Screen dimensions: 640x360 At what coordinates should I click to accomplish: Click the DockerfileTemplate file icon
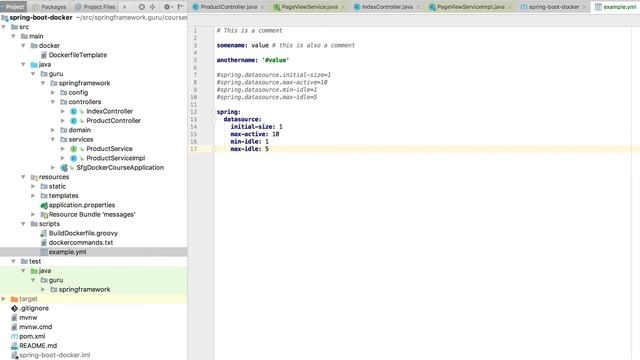click(44, 55)
